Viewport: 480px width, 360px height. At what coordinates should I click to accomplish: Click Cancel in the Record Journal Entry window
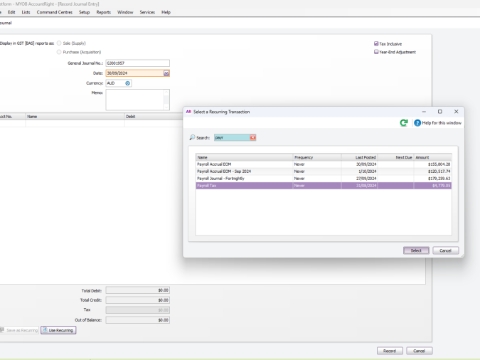click(x=419, y=351)
